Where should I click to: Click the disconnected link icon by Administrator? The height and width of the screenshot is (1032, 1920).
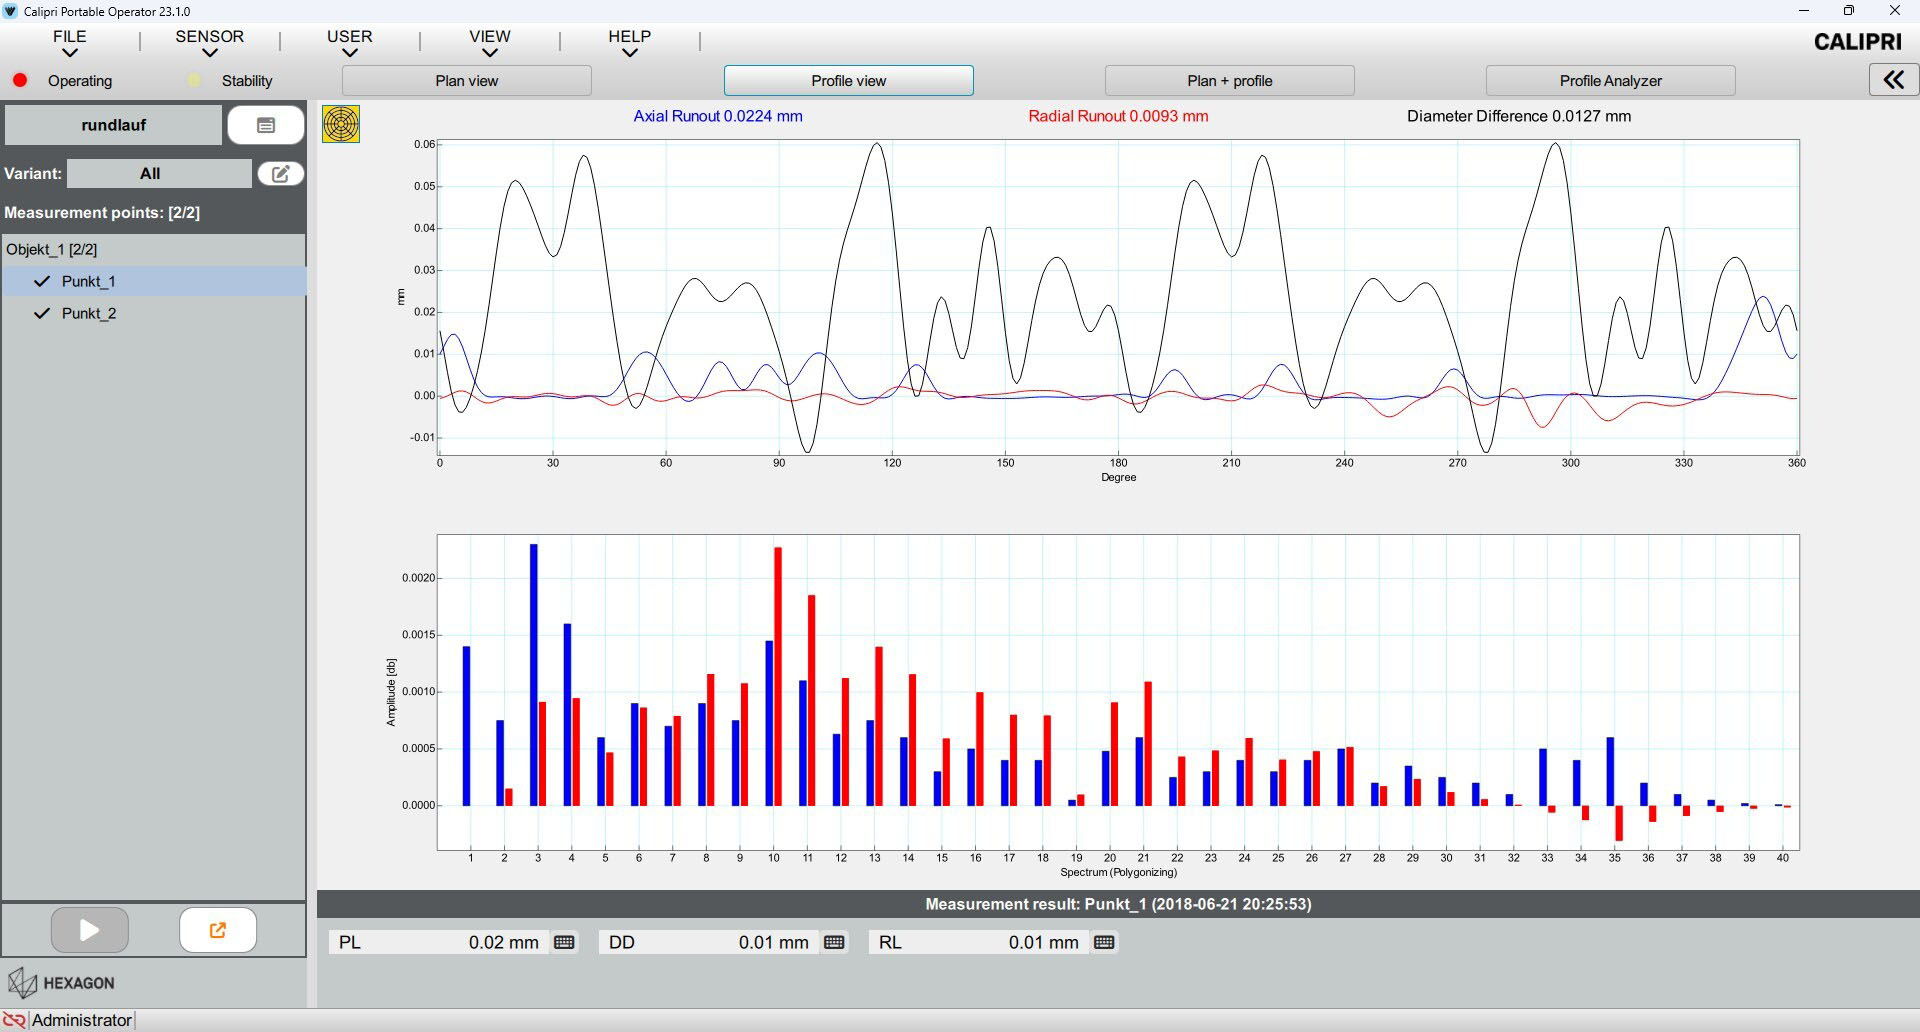14,1020
